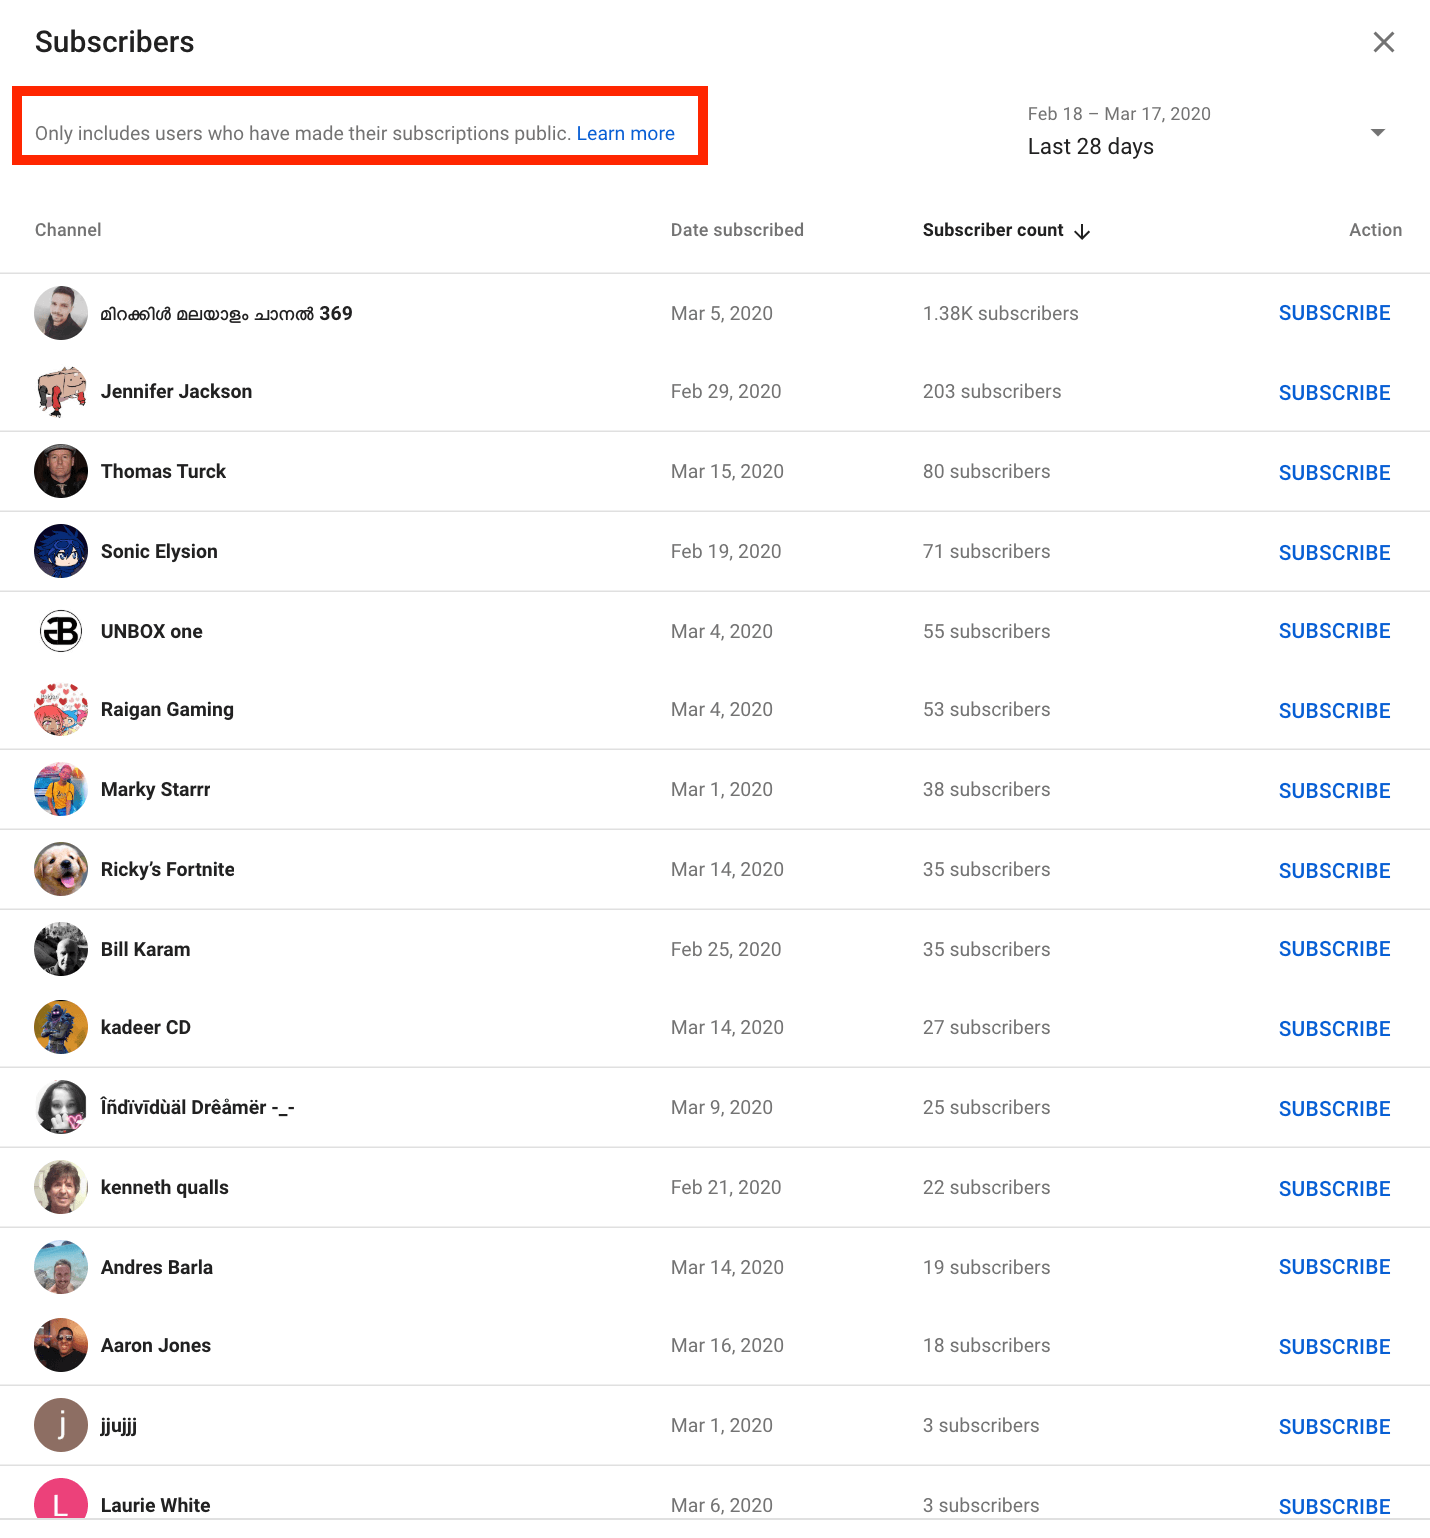Open Sonic Elysion's avatar icon
Screen dimensions: 1430x1538
[x=61, y=552]
